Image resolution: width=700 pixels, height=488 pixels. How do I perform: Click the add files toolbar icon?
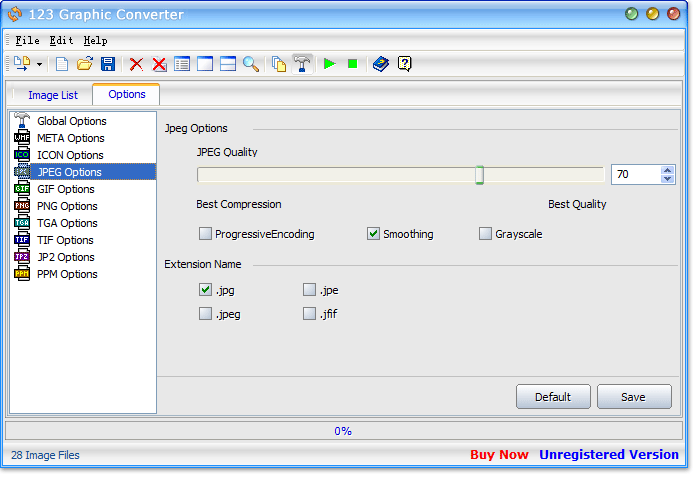[x=21, y=64]
